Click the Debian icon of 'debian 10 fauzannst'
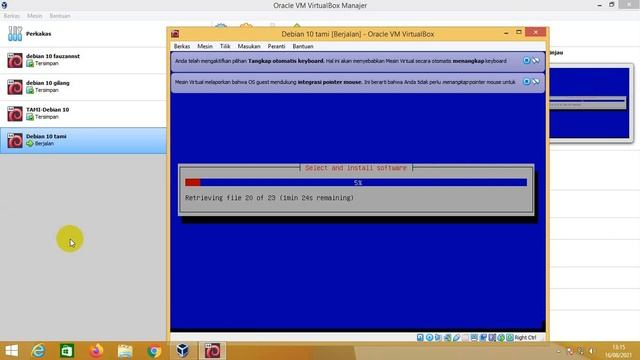 15,60
